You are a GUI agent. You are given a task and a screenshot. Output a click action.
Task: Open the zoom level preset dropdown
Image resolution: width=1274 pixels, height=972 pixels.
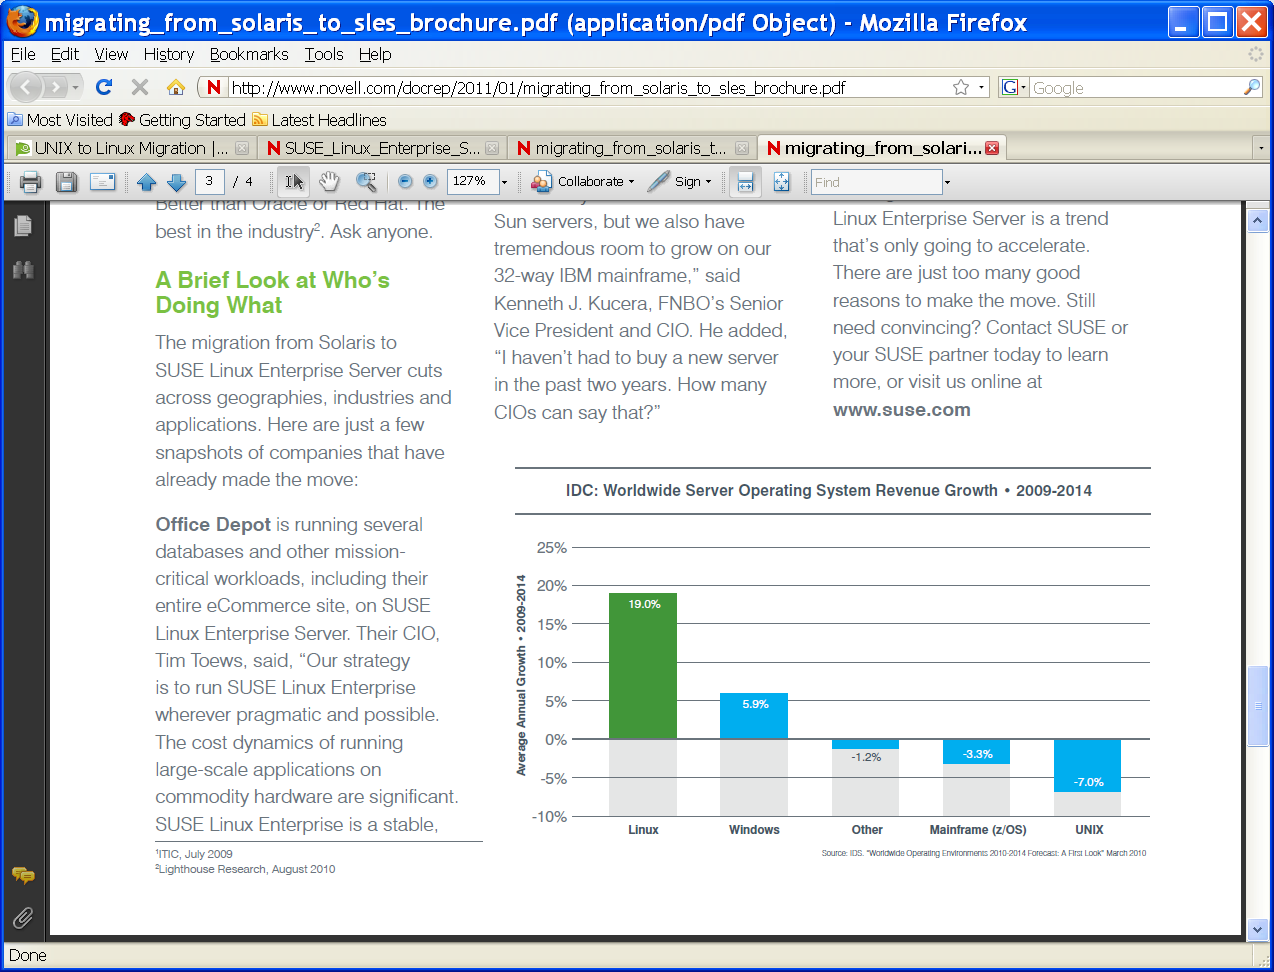[504, 182]
